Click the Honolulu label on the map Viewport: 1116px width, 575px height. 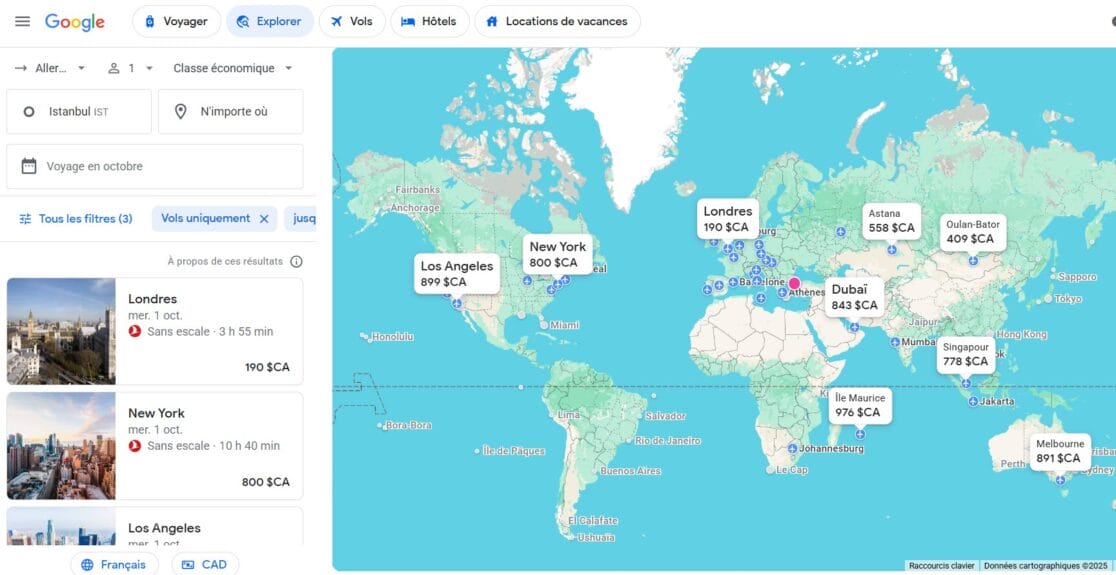click(x=393, y=337)
